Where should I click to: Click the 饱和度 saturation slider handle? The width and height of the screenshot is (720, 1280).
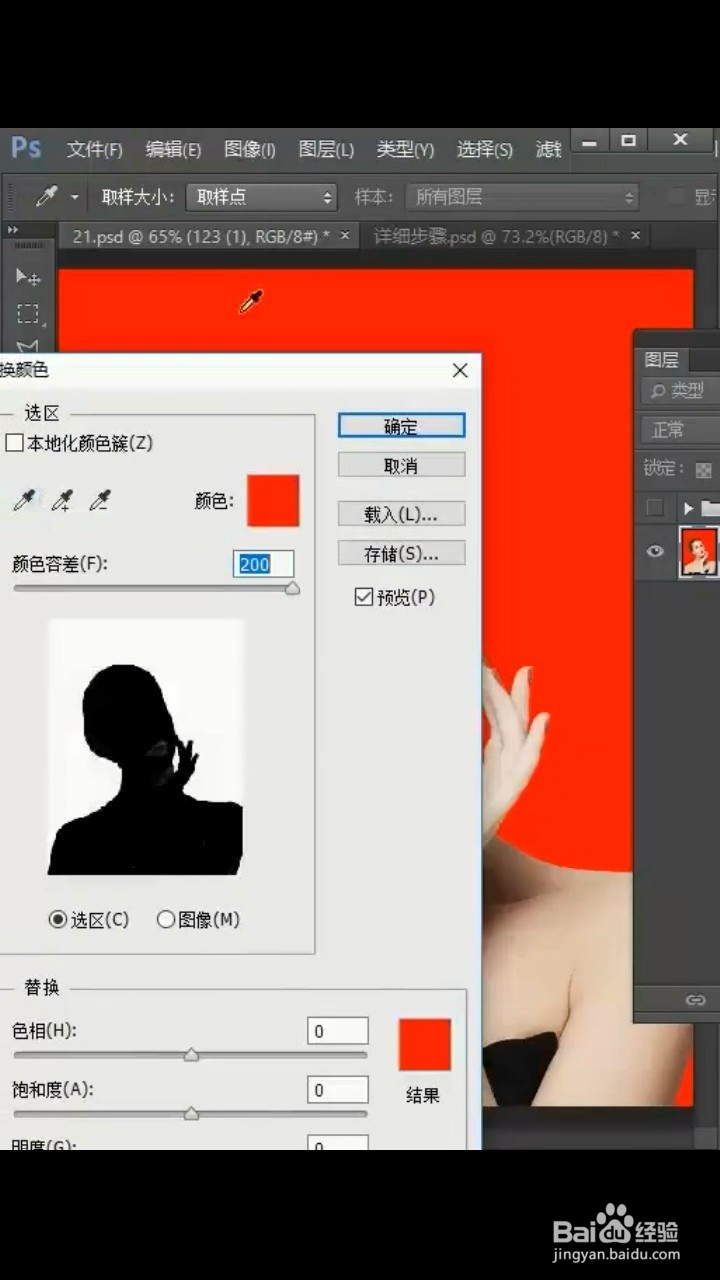click(191, 1114)
